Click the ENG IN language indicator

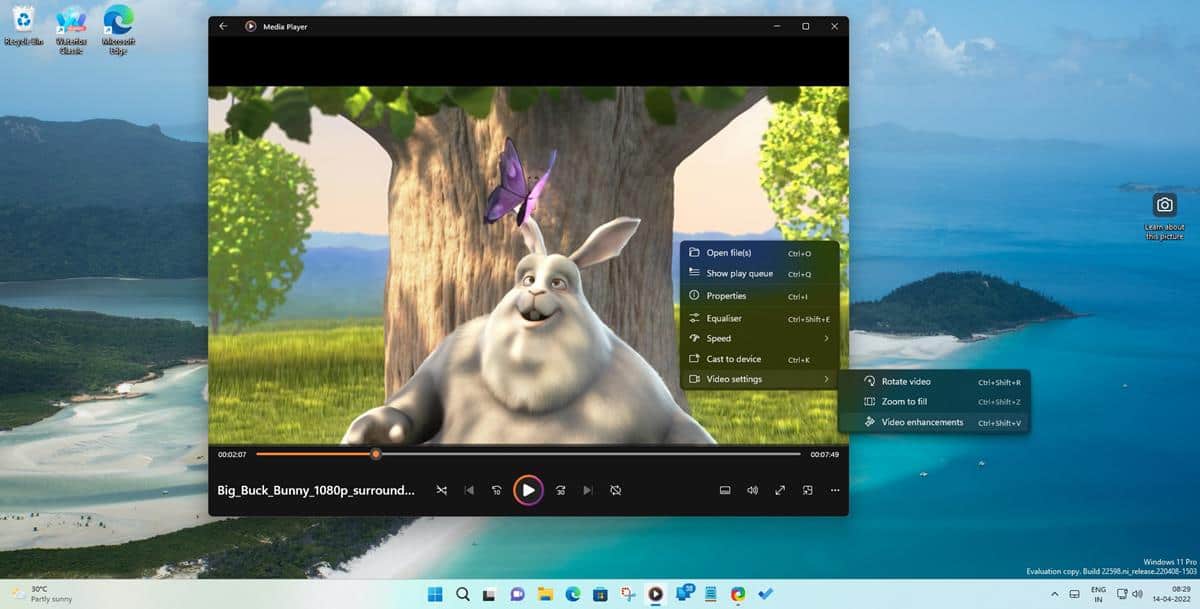coord(1098,594)
